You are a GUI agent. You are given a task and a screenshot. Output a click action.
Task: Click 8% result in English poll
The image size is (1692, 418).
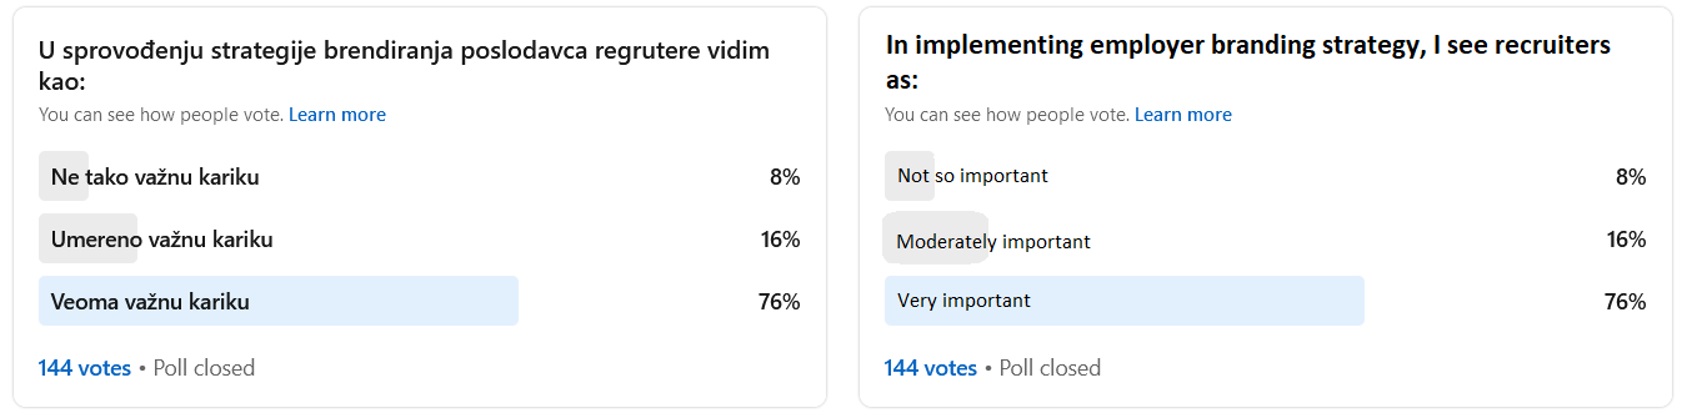coord(1631,177)
